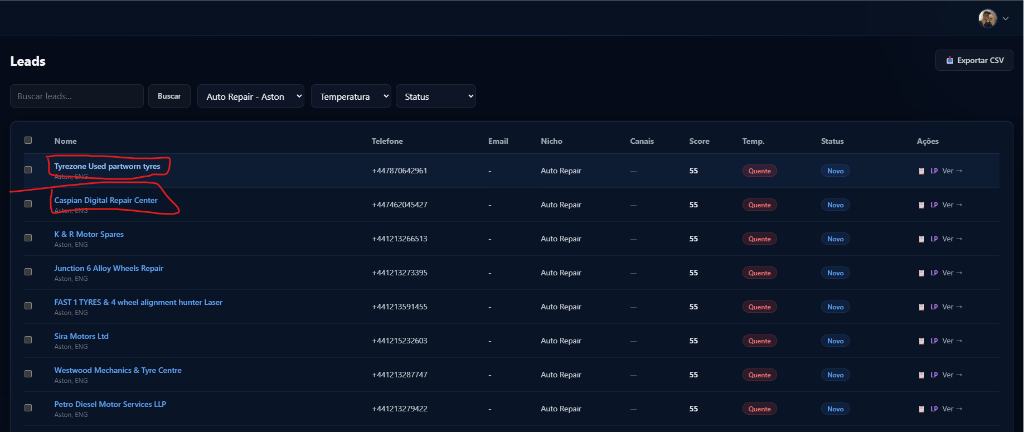This screenshot has height=432, width=1024.
Task: Click the Temp. column header
Action: 753,141
